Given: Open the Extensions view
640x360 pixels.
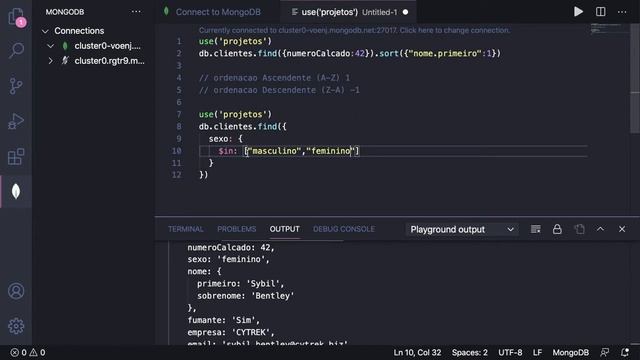Looking at the screenshot, I should 16,157.
